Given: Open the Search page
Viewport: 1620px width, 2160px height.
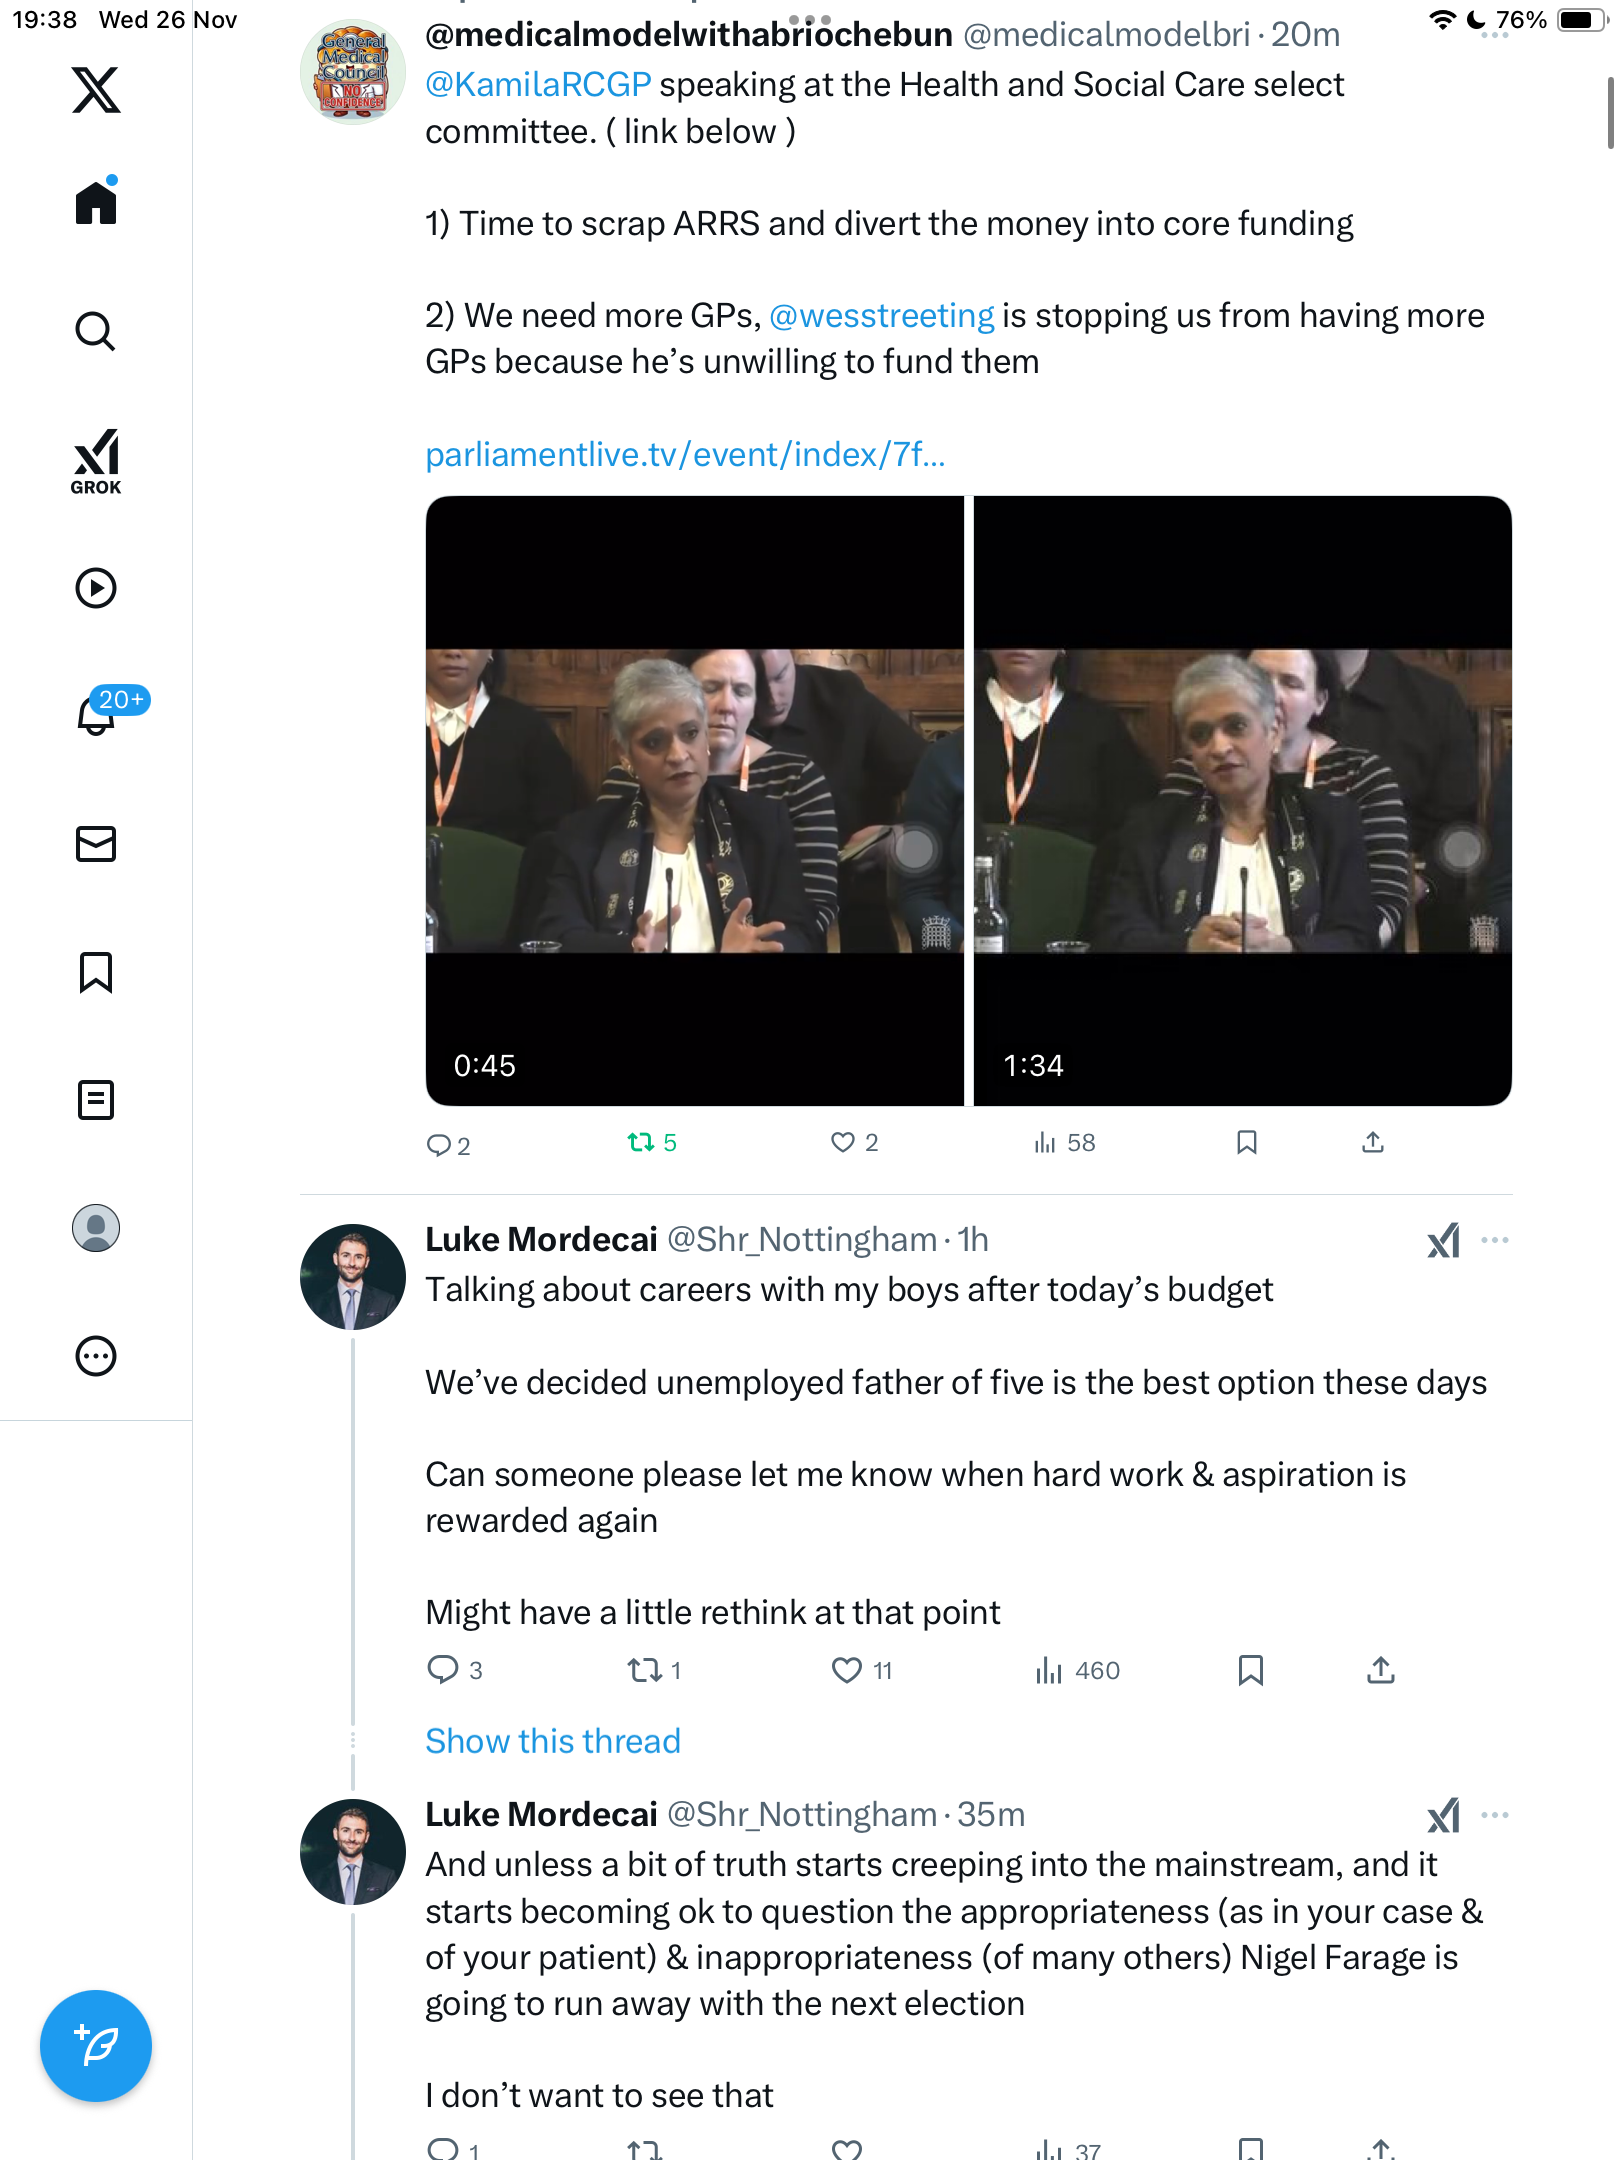Looking at the screenshot, I should (x=96, y=331).
